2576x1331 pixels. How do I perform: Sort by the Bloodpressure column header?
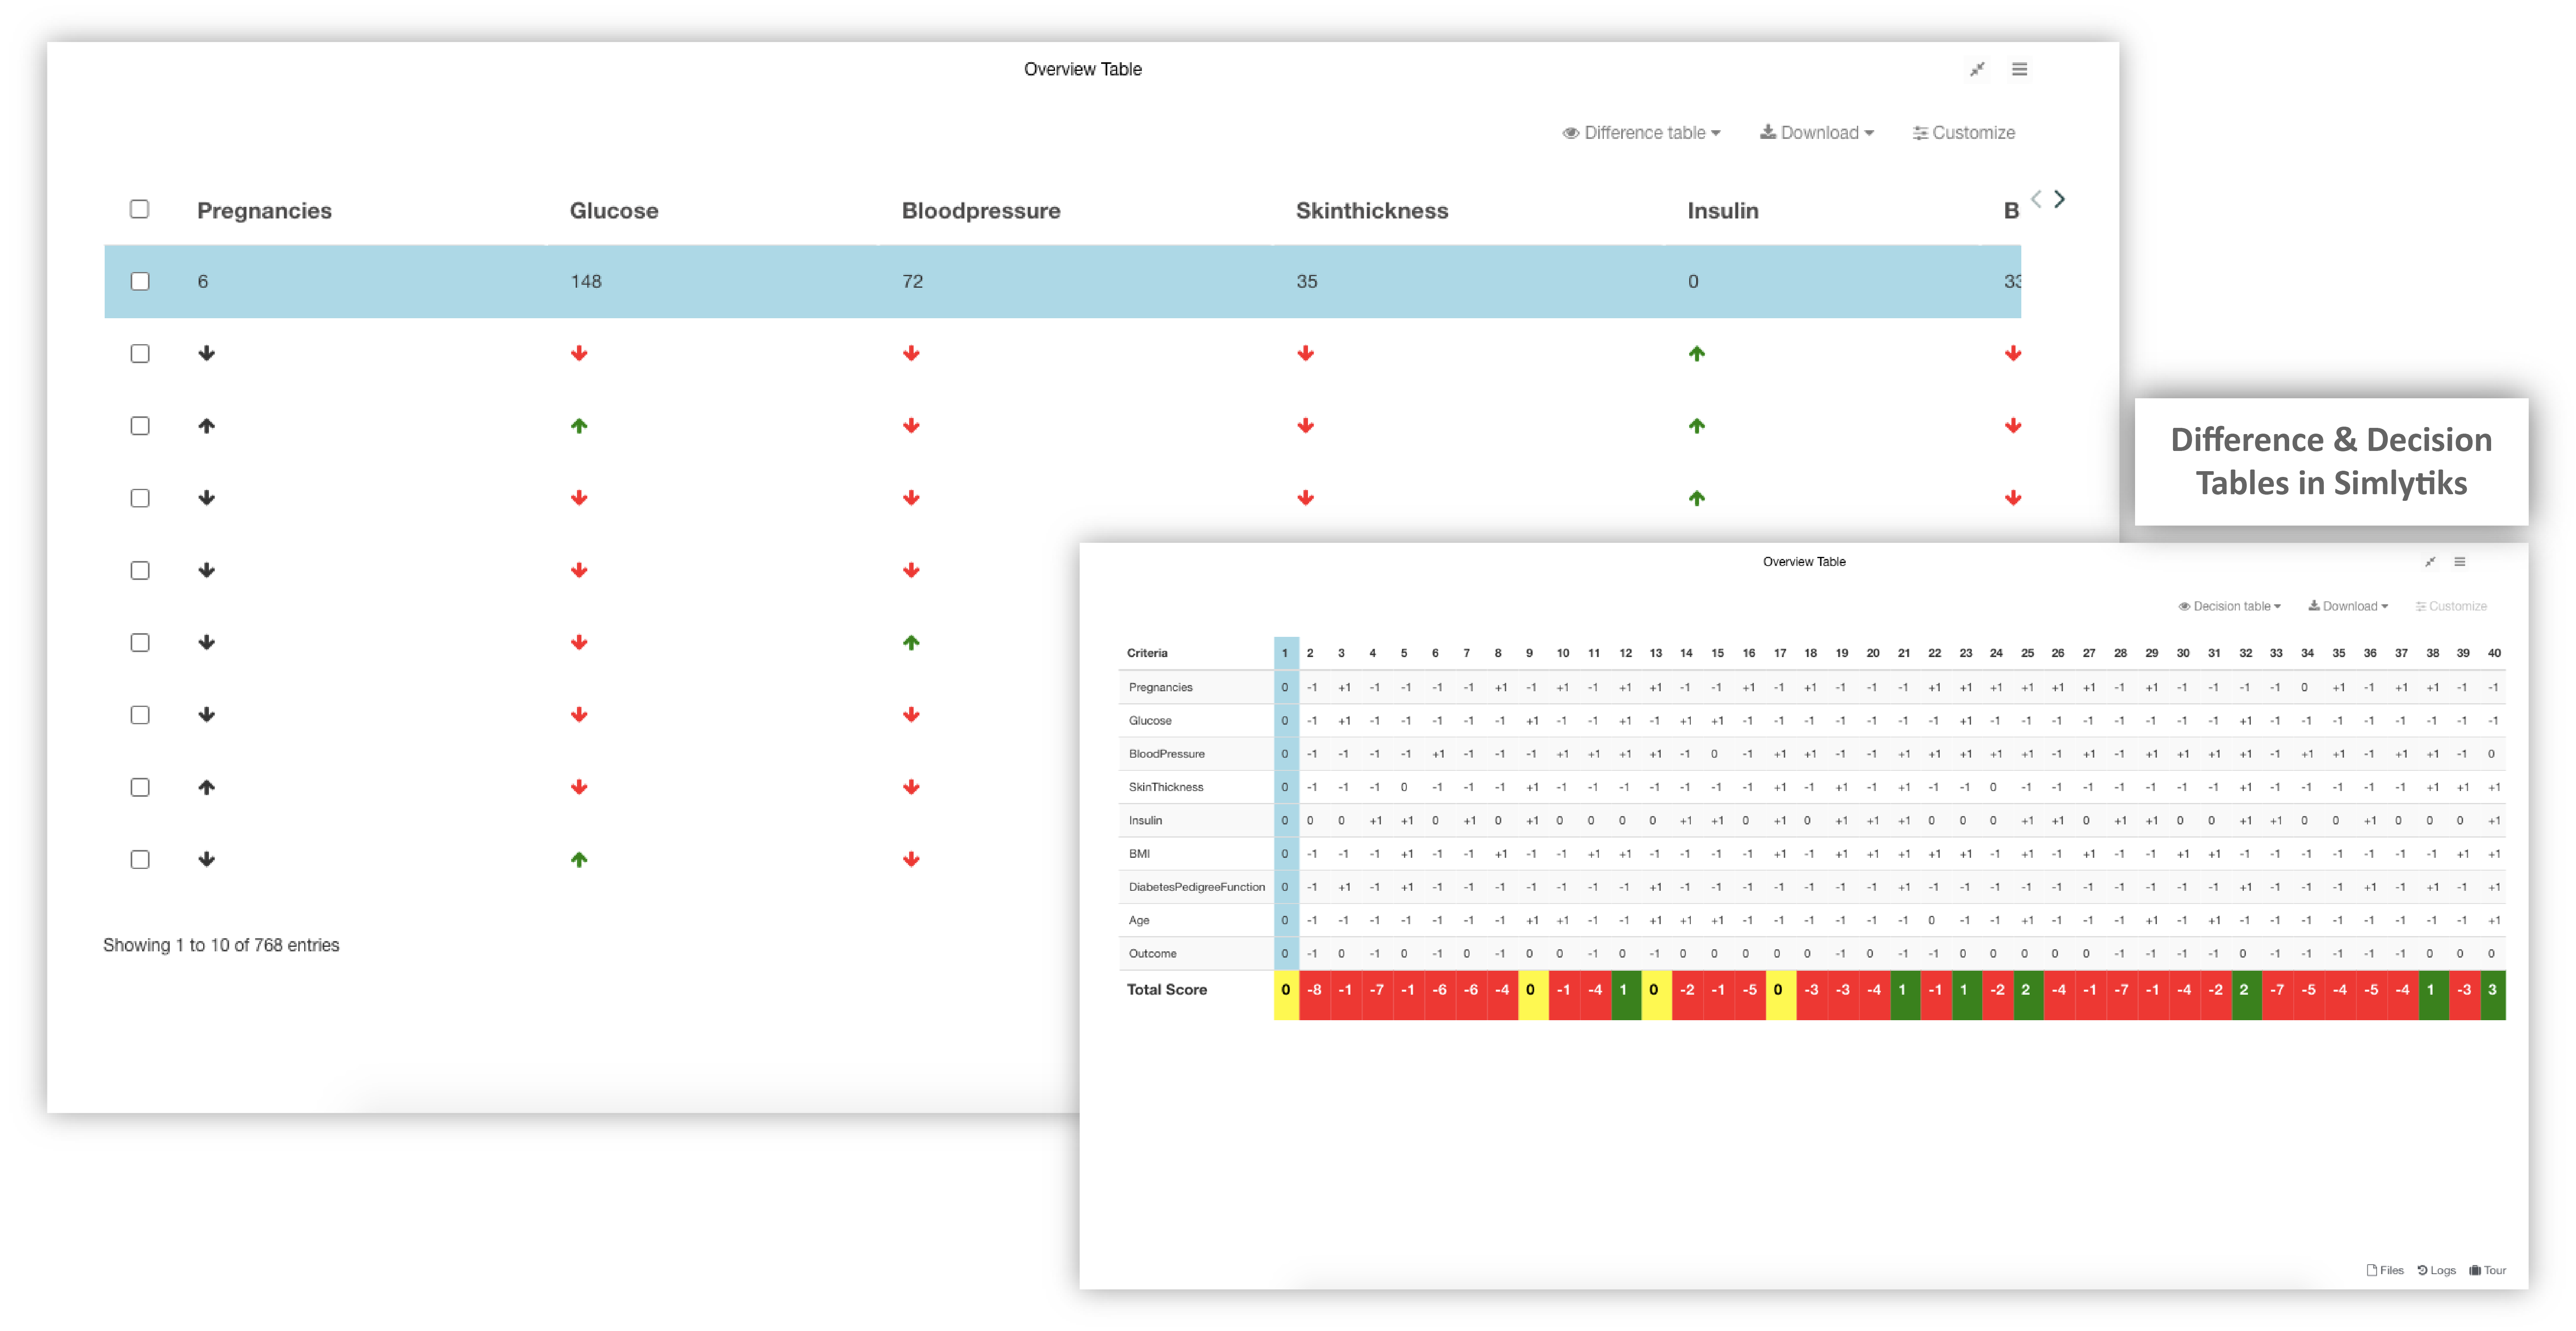click(981, 211)
